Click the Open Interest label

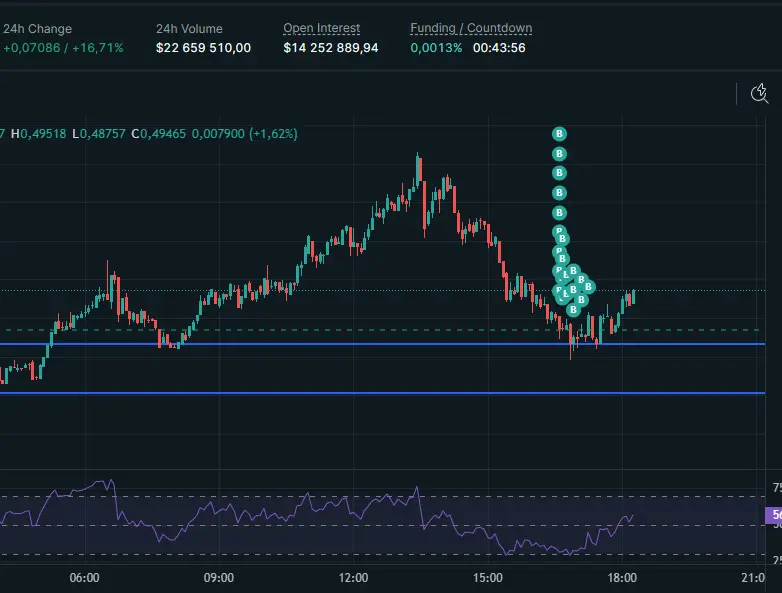pyautogui.click(x=322, y=28)
